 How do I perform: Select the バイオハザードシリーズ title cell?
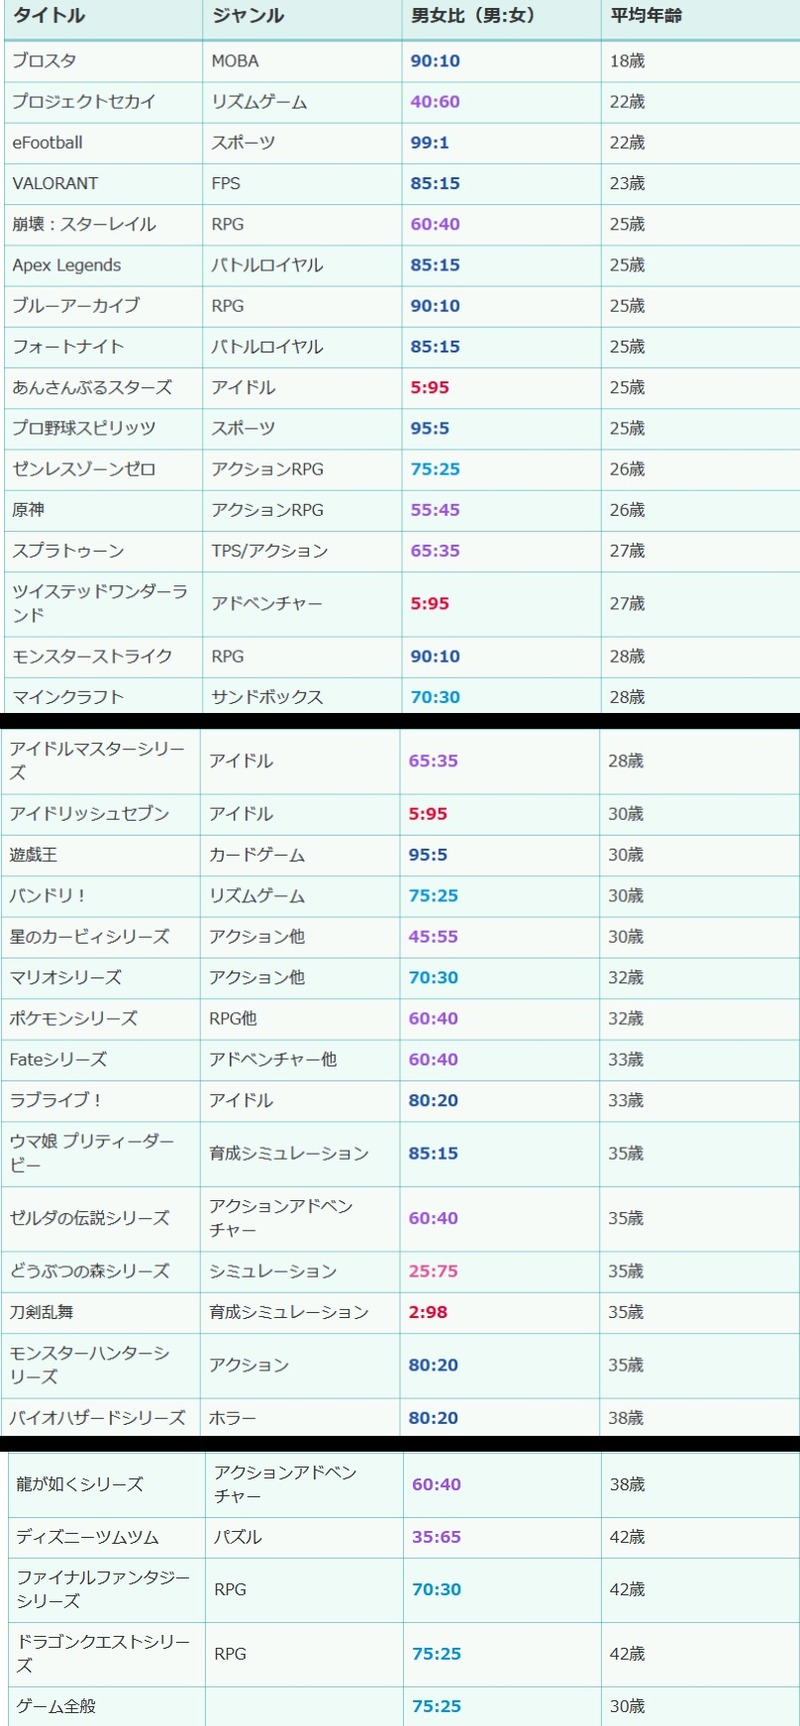click(x=101, y=1418)
